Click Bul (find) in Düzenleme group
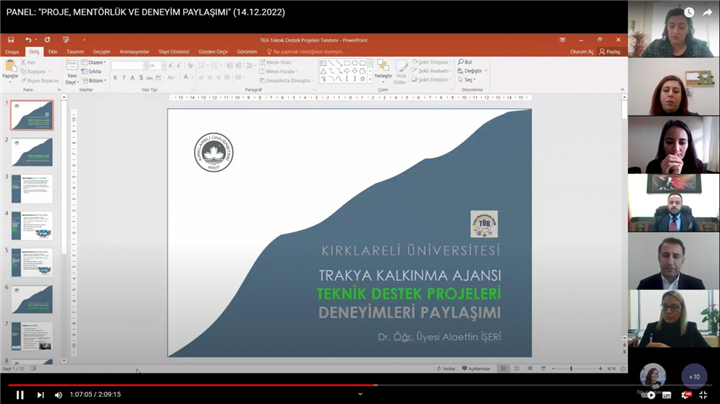 [x=465, y=62]
